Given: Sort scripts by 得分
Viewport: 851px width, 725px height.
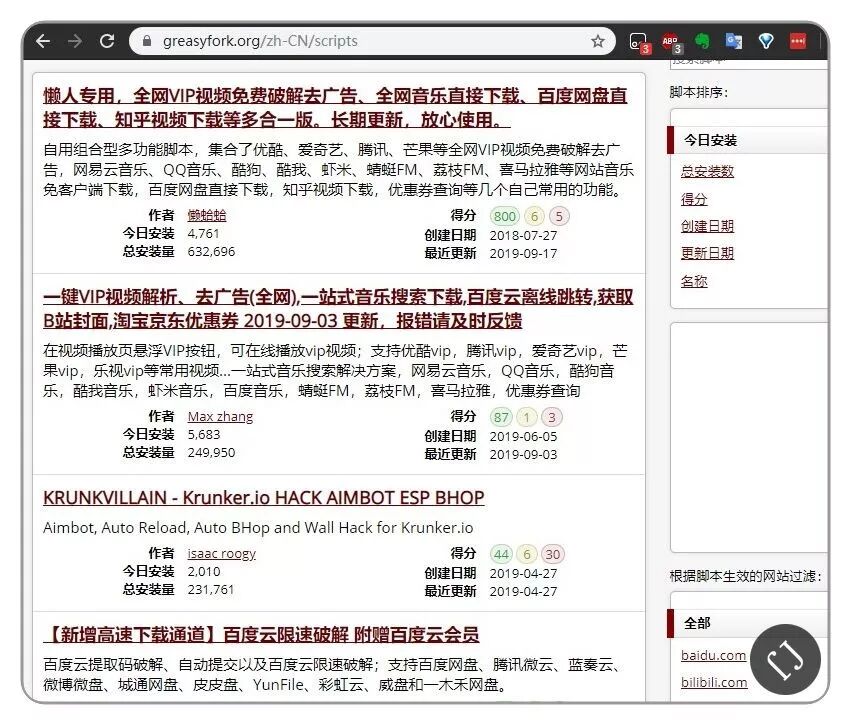Looking at the screenshot, I should [694, 199].
